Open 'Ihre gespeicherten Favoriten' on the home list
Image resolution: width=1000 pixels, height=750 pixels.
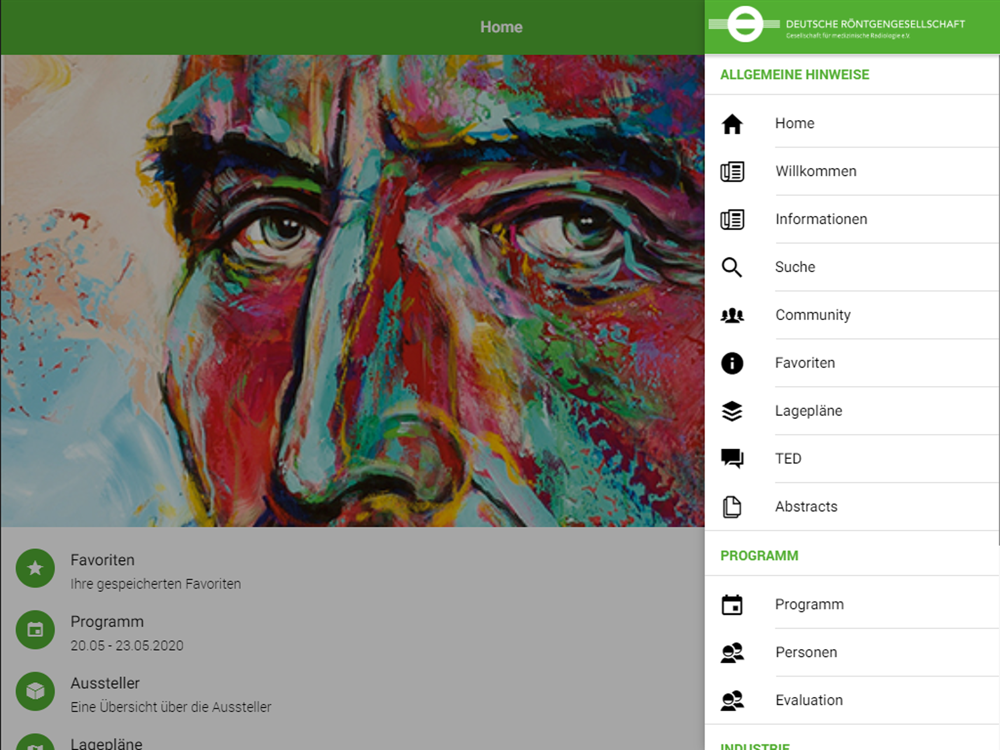coord(352,571)
